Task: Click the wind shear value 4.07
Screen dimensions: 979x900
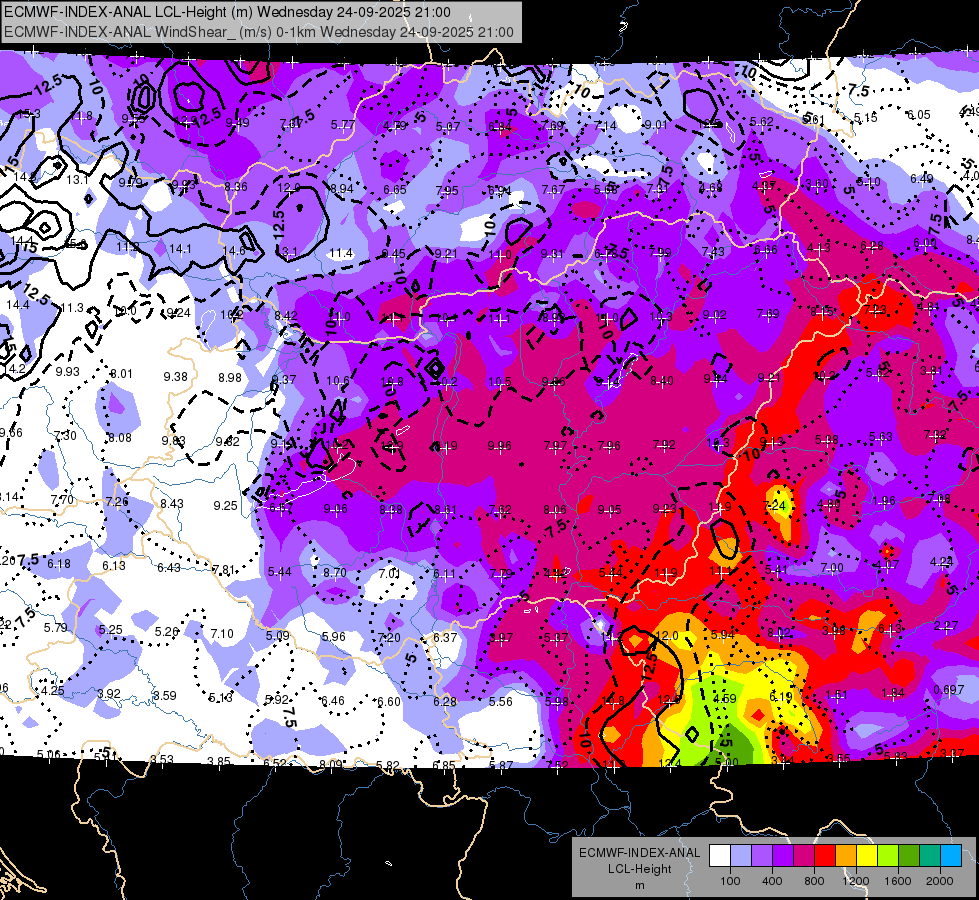Action: (x=887, y=565)
